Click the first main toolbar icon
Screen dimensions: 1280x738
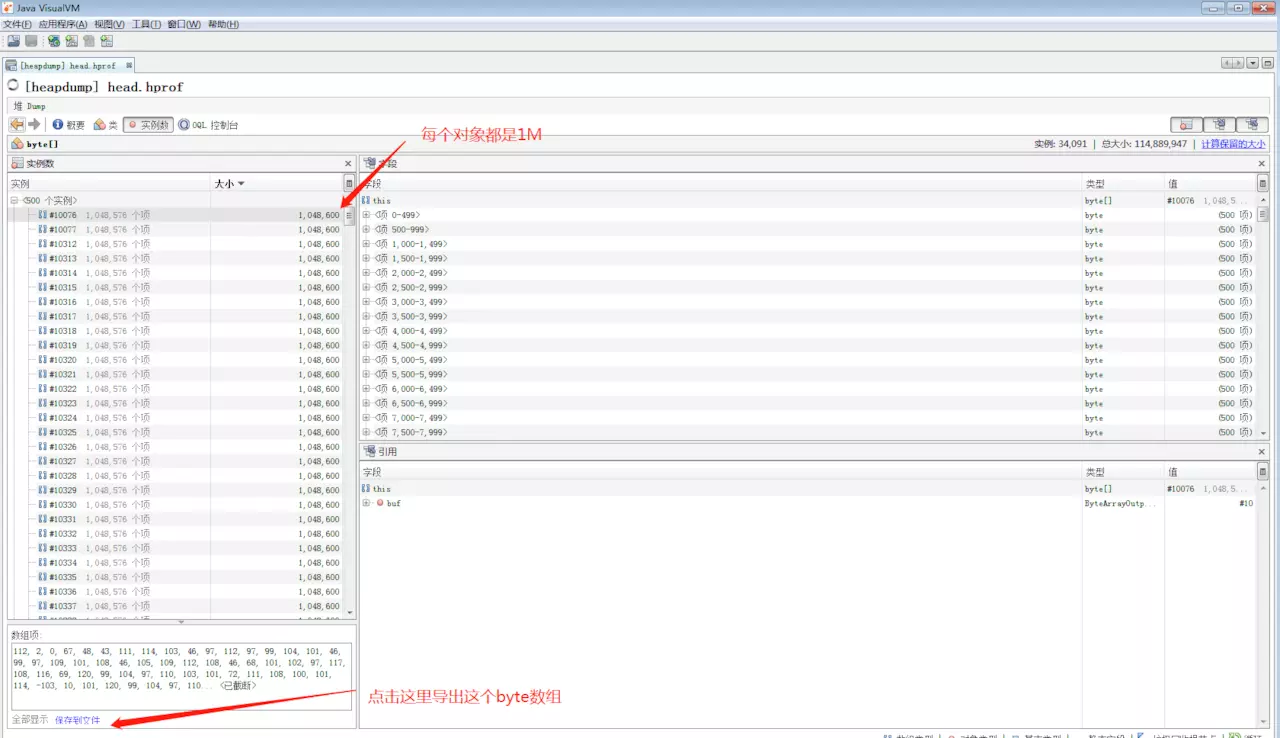[x=13, y=41]
